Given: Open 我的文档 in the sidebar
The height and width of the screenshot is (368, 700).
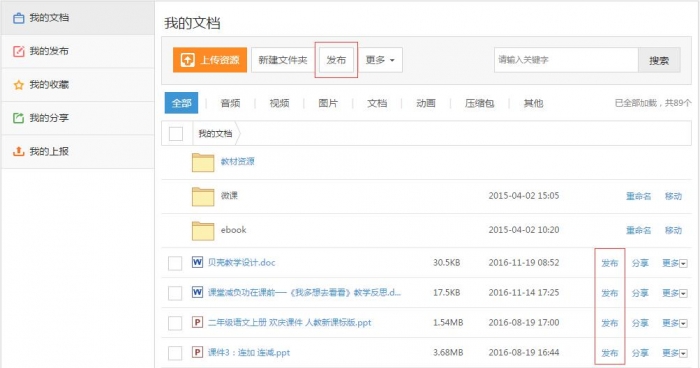Looking at the screenshot, I should point(78,18).
